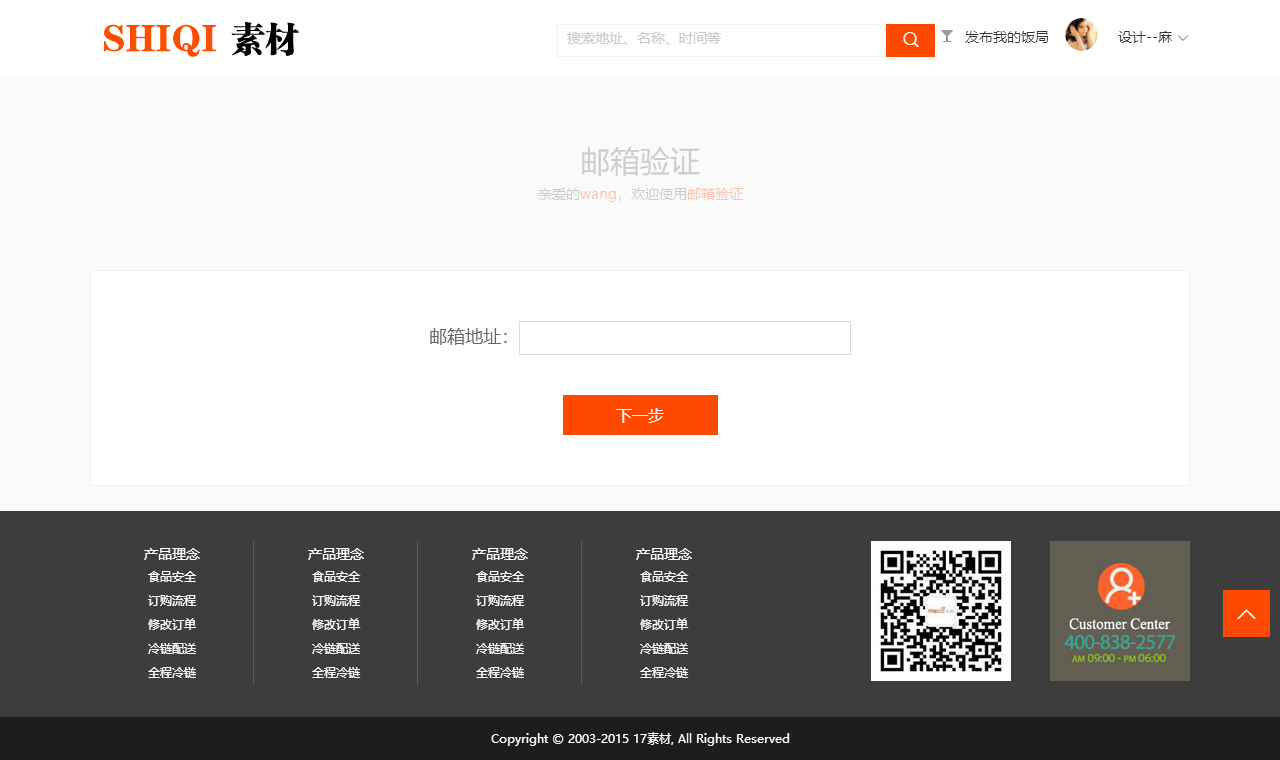Focus the search box in header
This screenshot has height=760, width=1280.
[720, 40]
